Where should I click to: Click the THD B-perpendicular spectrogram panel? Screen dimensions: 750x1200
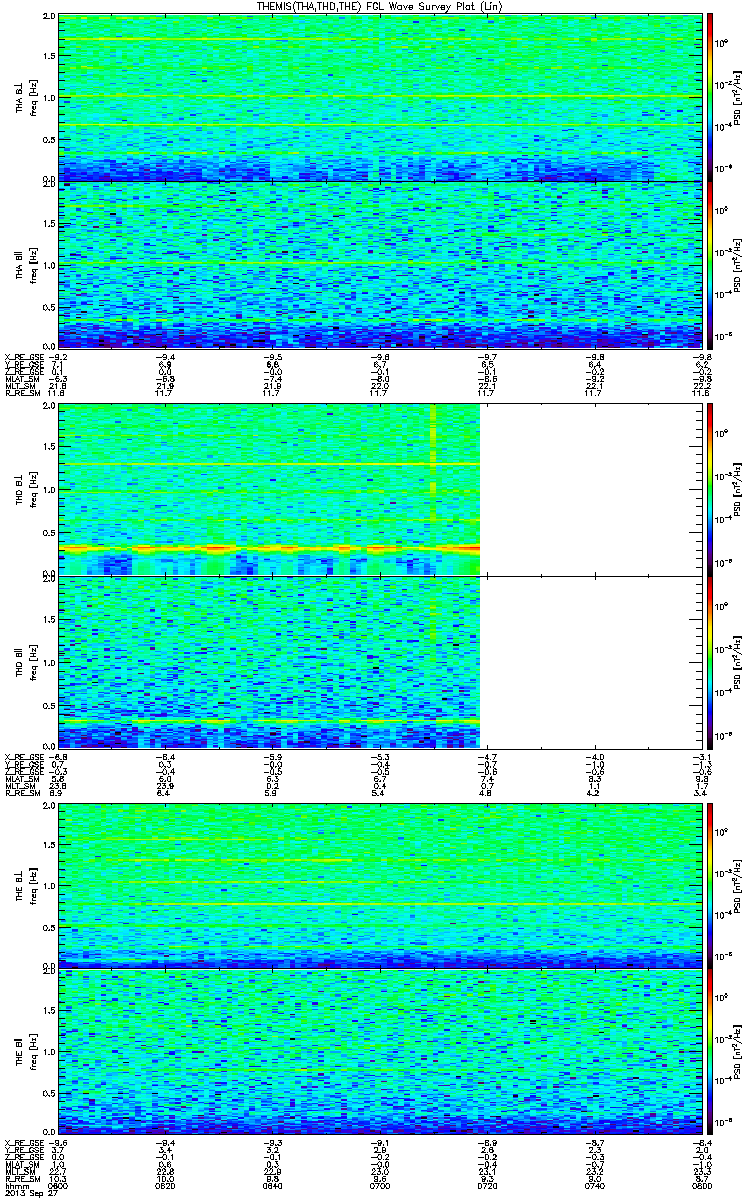pos(379,489)
